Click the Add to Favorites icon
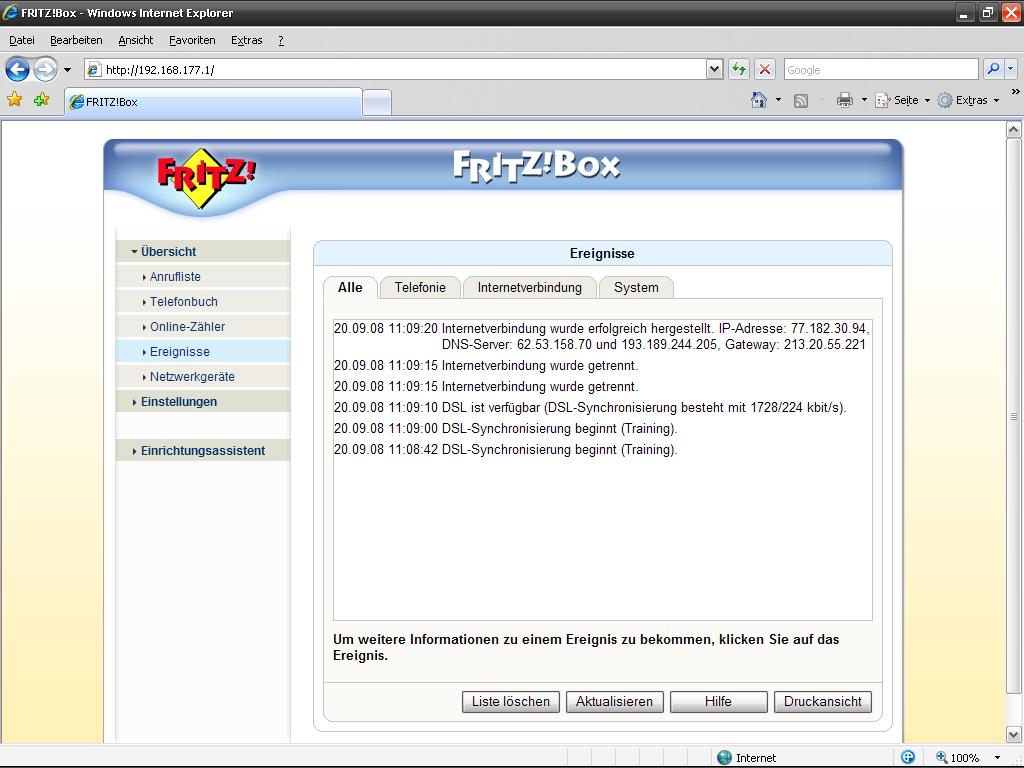 tap(42, 100)
